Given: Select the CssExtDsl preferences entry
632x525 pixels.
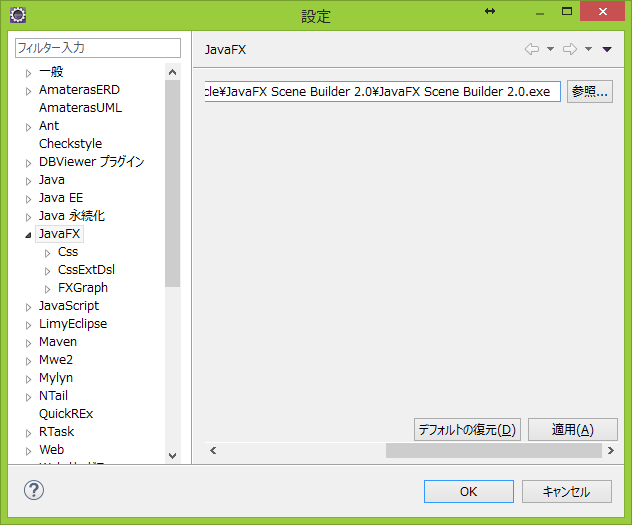Looking at the screenshot, I should coord(86,270).
